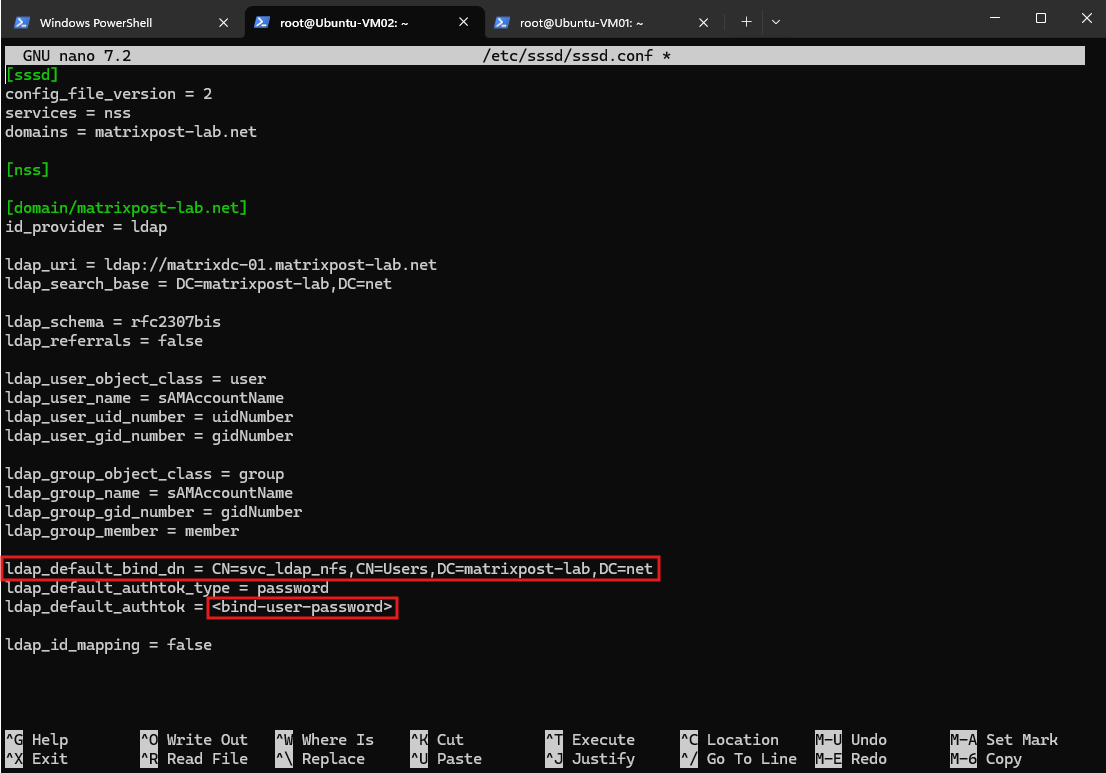
Task: Maximize the terminal window
Action: pyautogui.click(x=1040, y=18)
